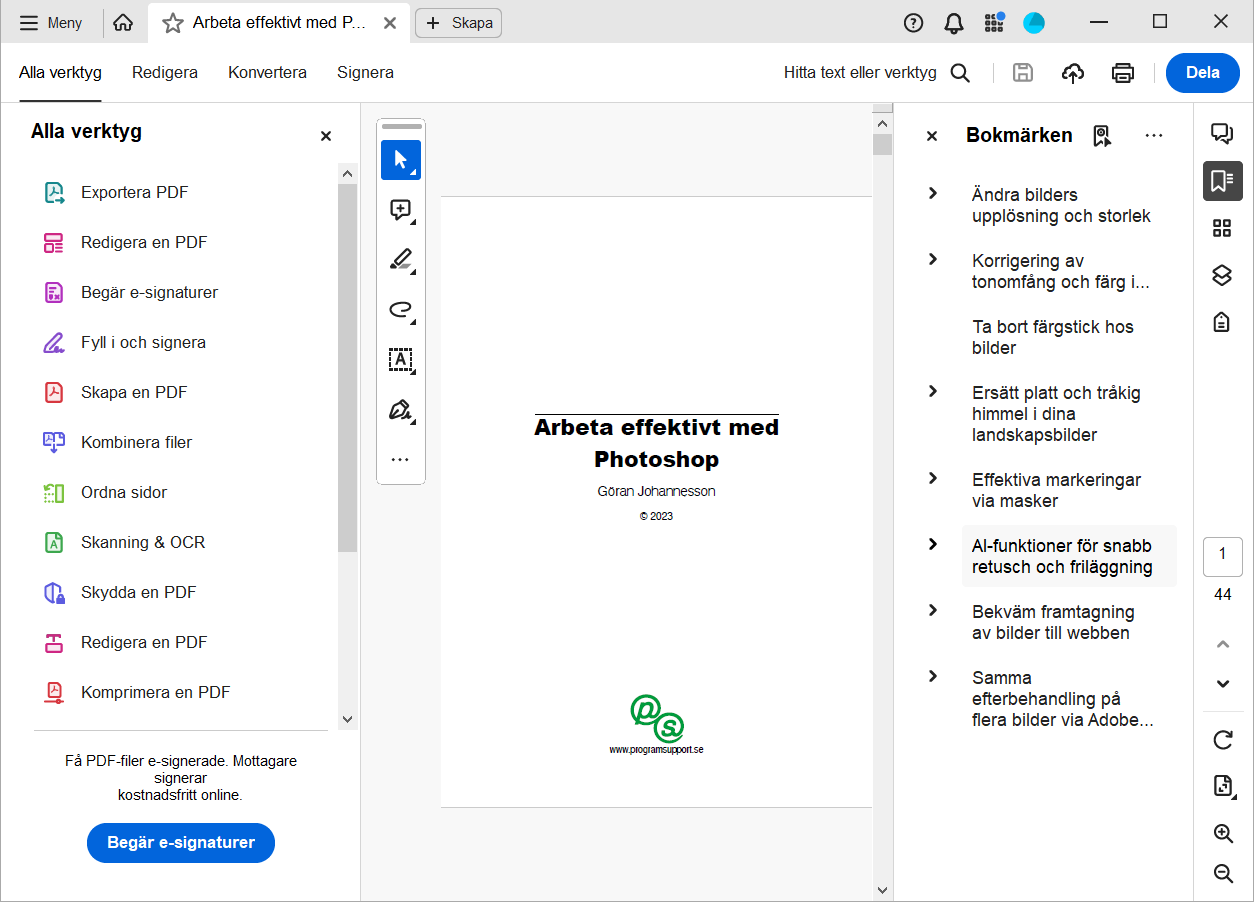Switch to the Konvertera tab
The height and width of the screenshot is (902, 1254).
pos(267,73)
